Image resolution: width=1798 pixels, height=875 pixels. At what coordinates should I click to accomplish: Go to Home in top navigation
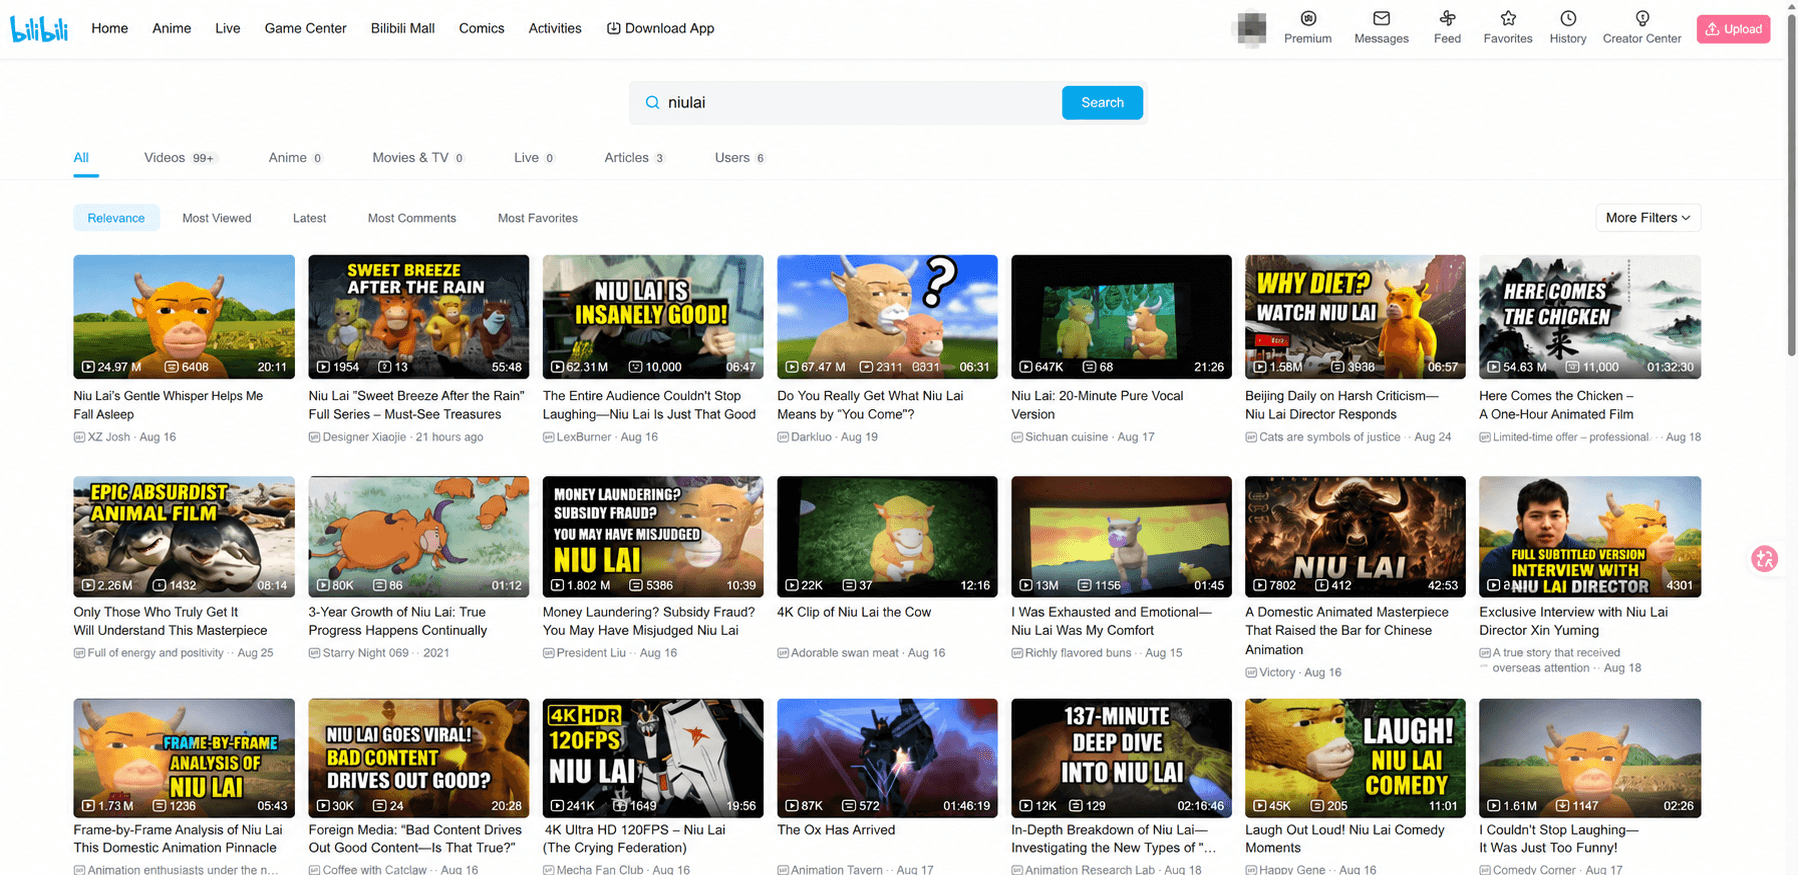[x=110, y=28]
